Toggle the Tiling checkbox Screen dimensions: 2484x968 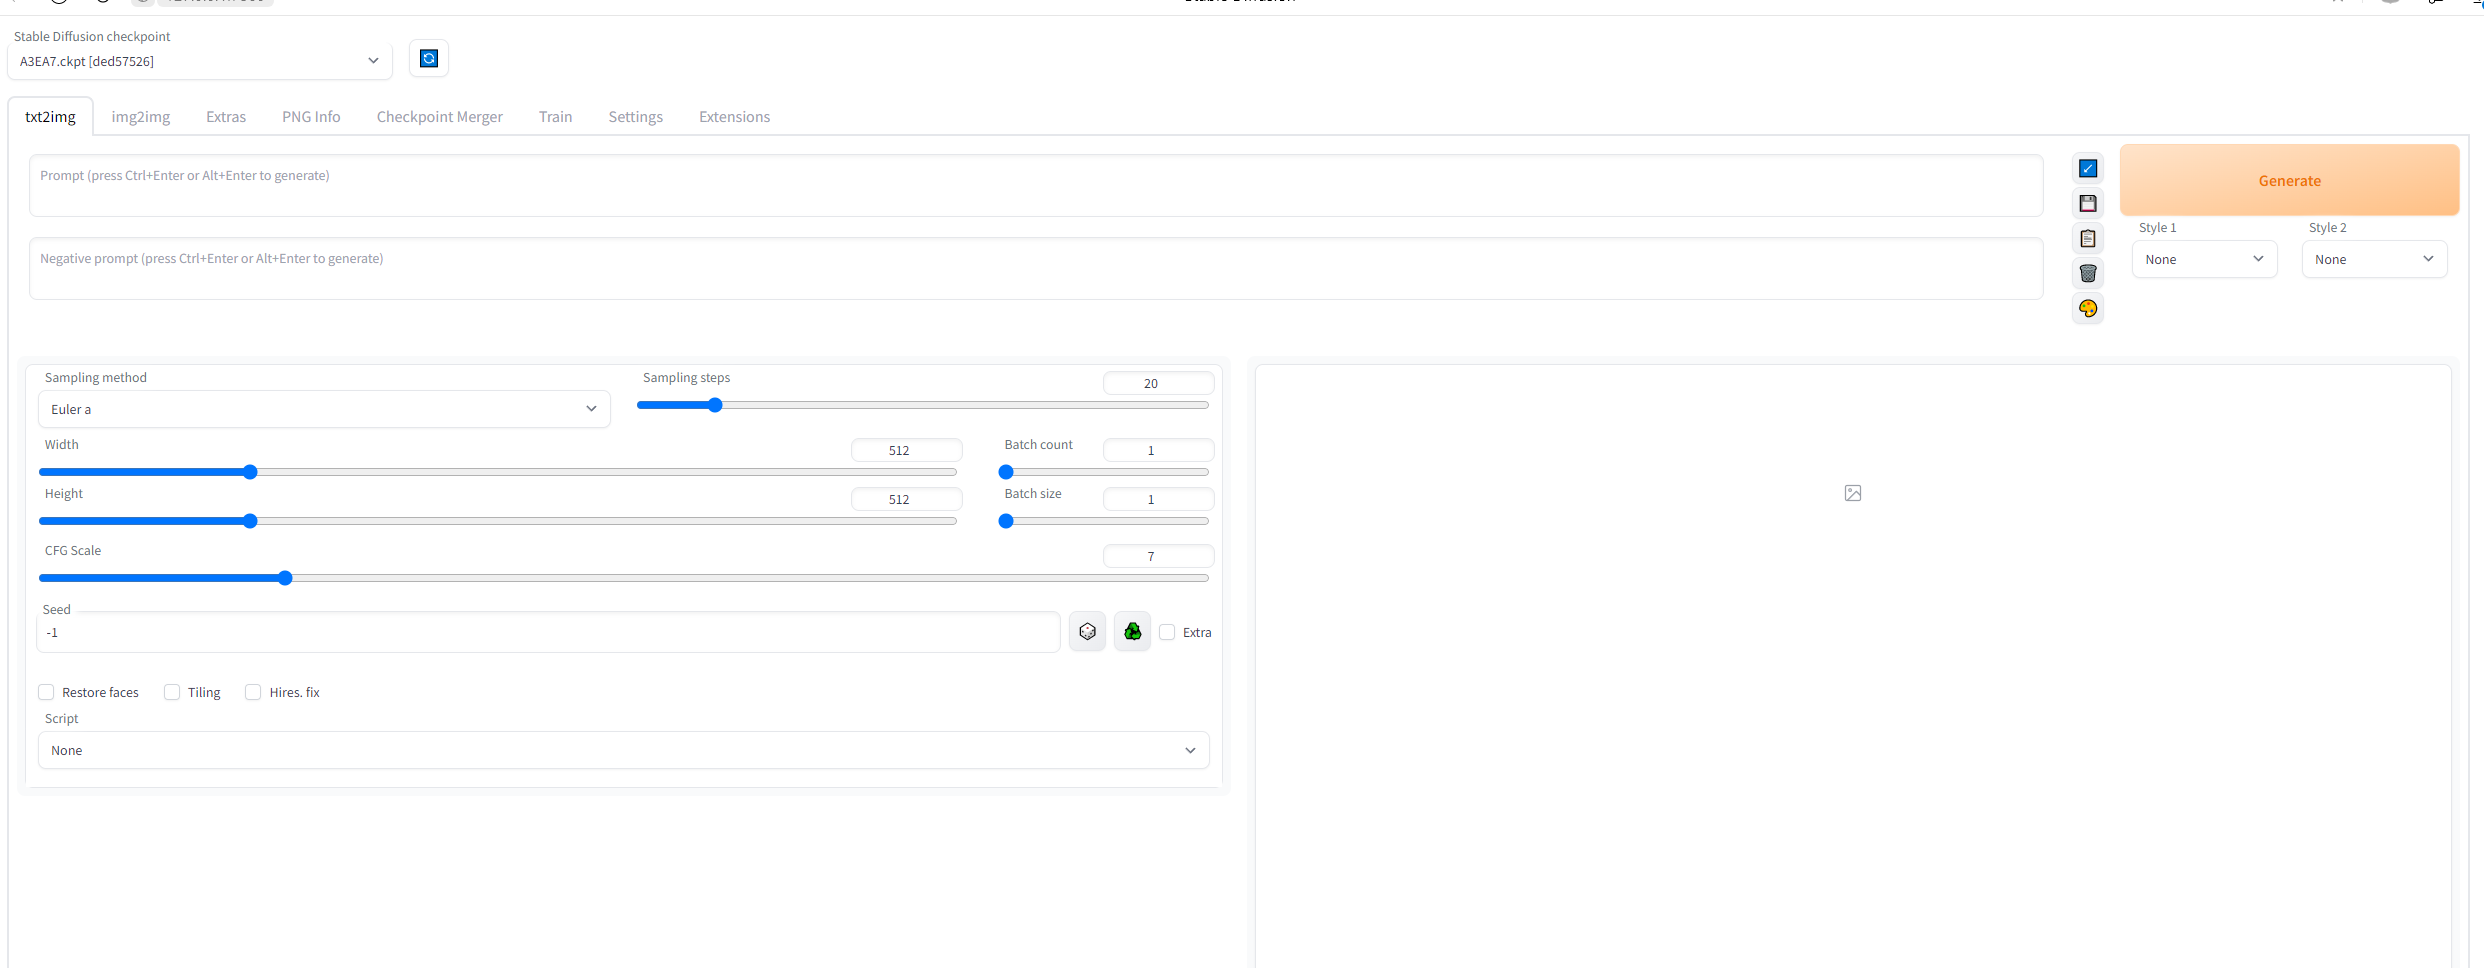coord(172,692)
